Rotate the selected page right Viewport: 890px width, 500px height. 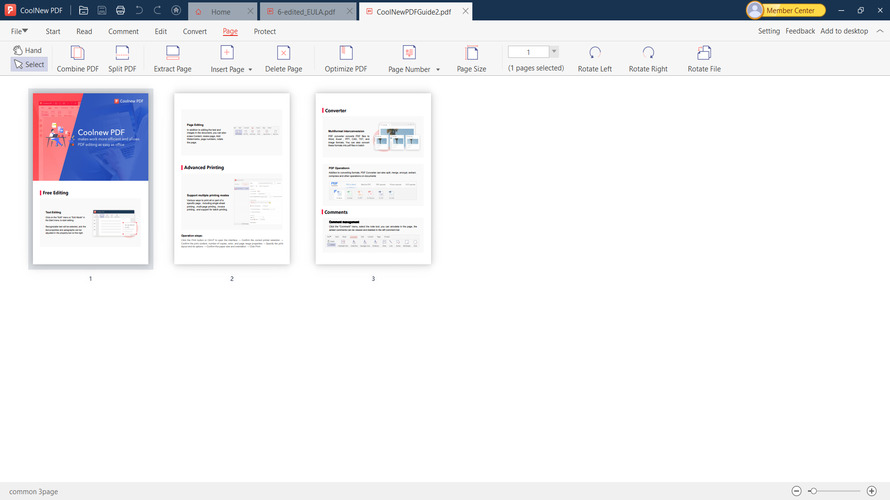tap(648, 52)
